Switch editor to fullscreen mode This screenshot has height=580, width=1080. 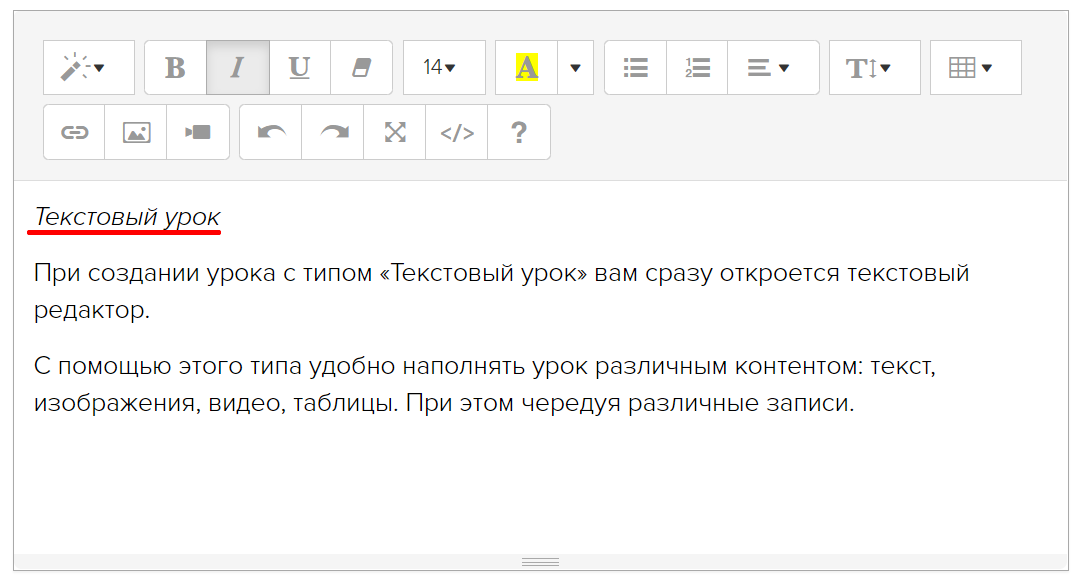(x=395, y=132)
